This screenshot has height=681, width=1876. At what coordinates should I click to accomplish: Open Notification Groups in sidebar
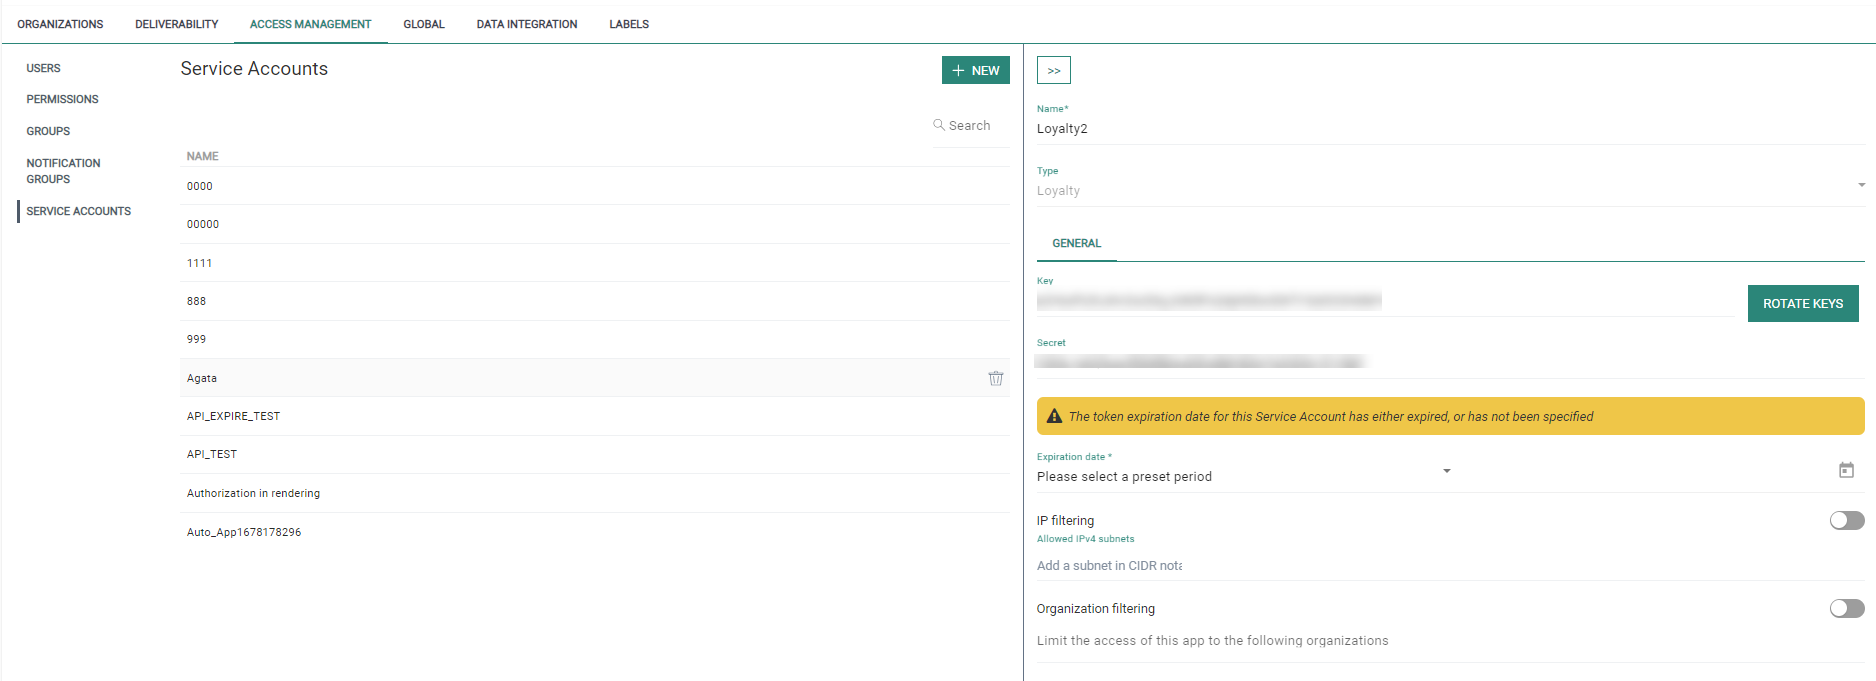[x=63, y=171]
